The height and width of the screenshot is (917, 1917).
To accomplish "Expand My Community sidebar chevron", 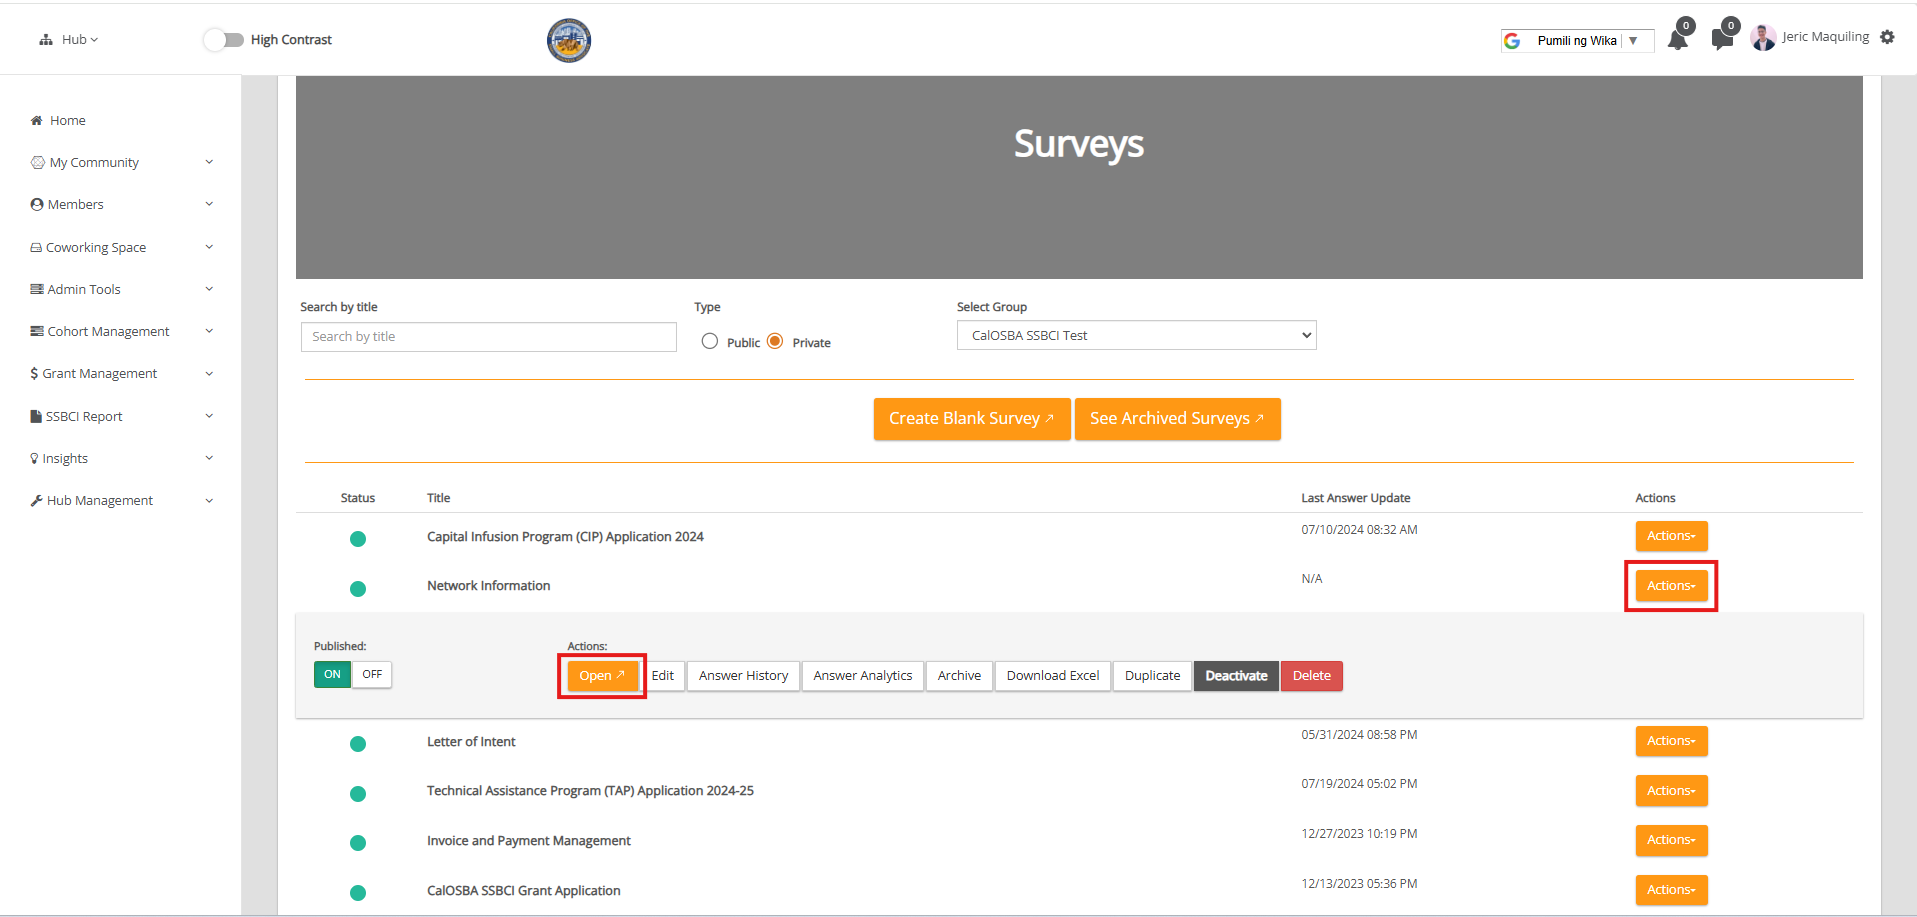I will coord(209,162).
